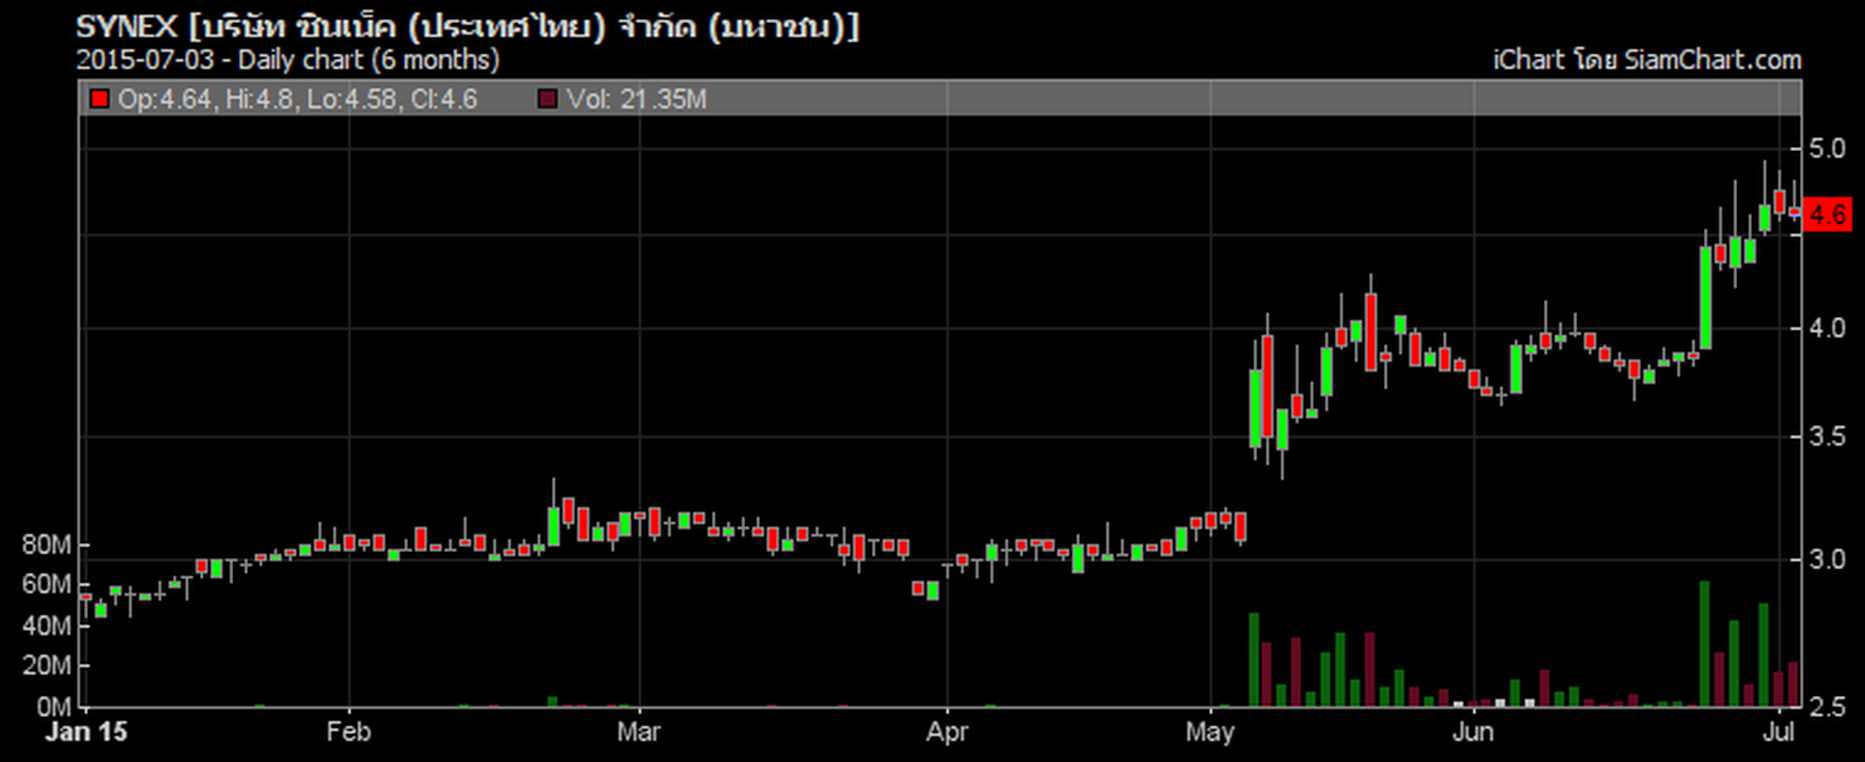The width and height of the screenshot is (1865, 762).
Task: Click the tall green late-June breakout candle
Action: pos(1705,297)
